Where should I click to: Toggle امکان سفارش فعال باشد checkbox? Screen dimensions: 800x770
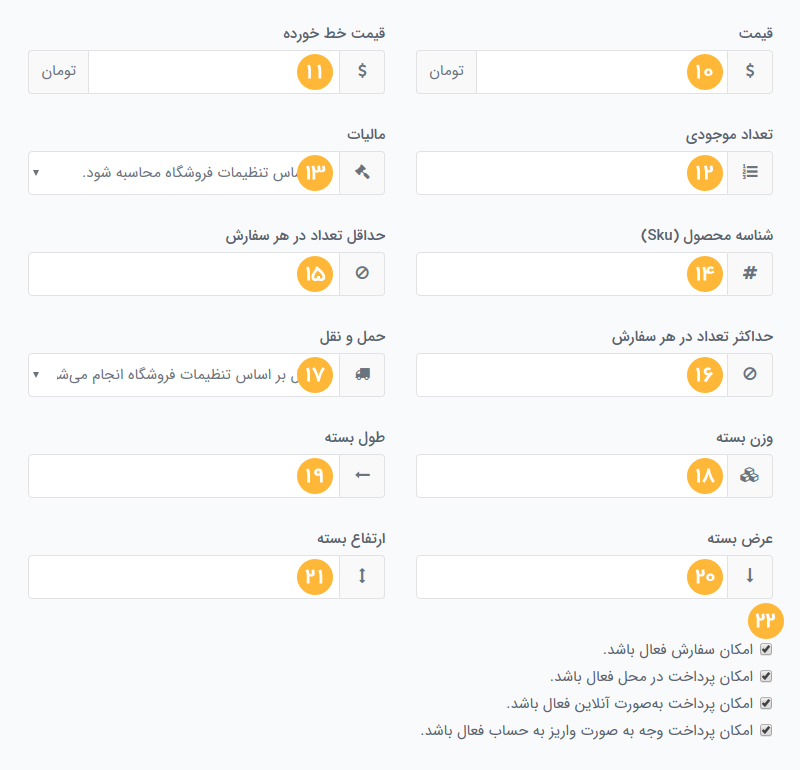coord(767,649)
